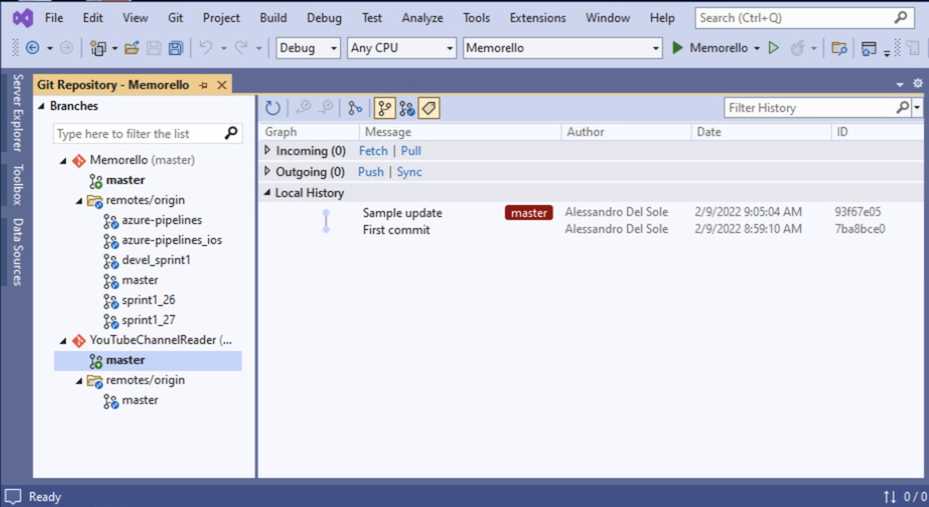The width and height of the screenshot is (929, 507).
Task: Open the Git menu
Action: 175,18
